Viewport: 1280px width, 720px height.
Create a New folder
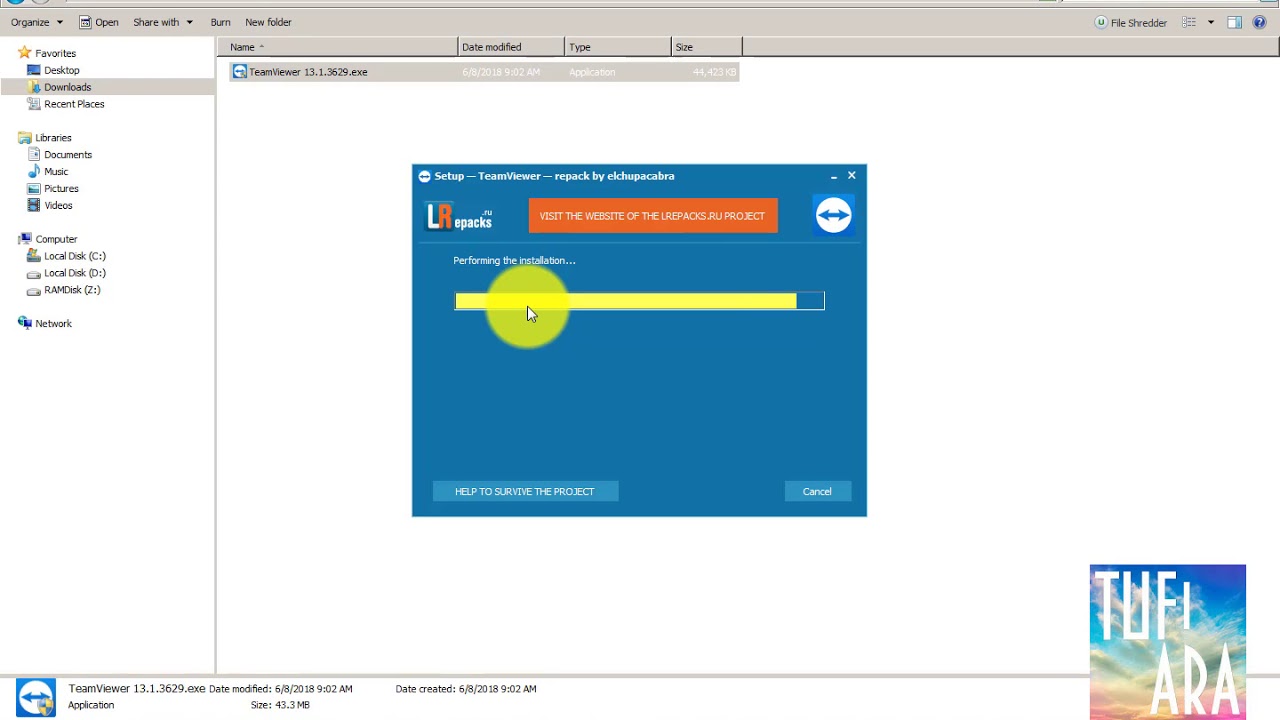[x=268, y=22]
